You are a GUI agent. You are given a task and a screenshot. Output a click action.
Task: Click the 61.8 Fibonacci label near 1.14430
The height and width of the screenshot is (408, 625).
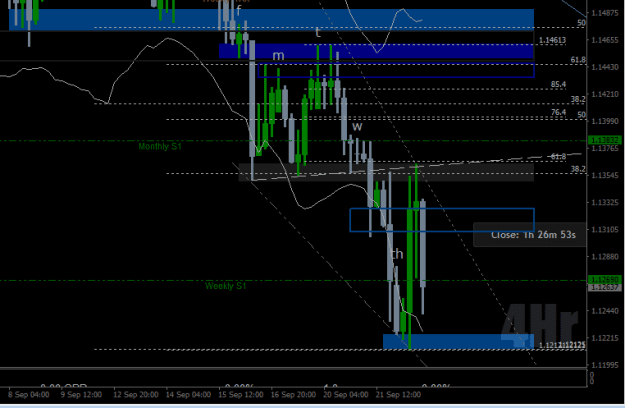578,60
